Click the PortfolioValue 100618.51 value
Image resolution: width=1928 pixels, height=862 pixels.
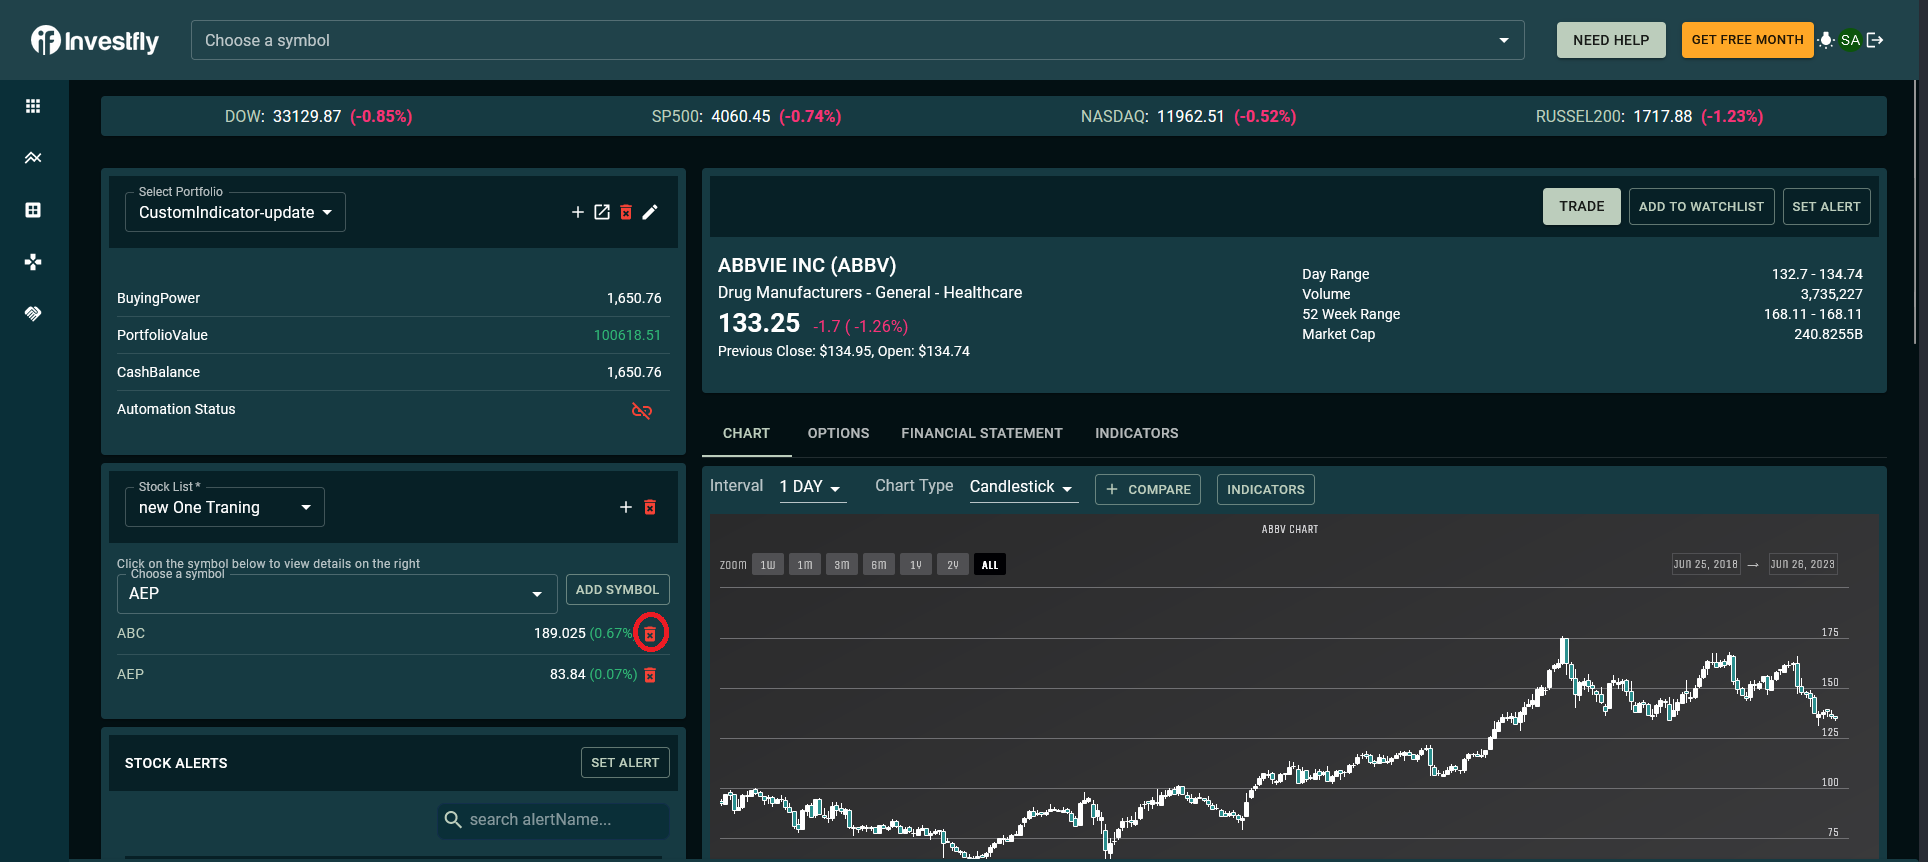(627, 335)
